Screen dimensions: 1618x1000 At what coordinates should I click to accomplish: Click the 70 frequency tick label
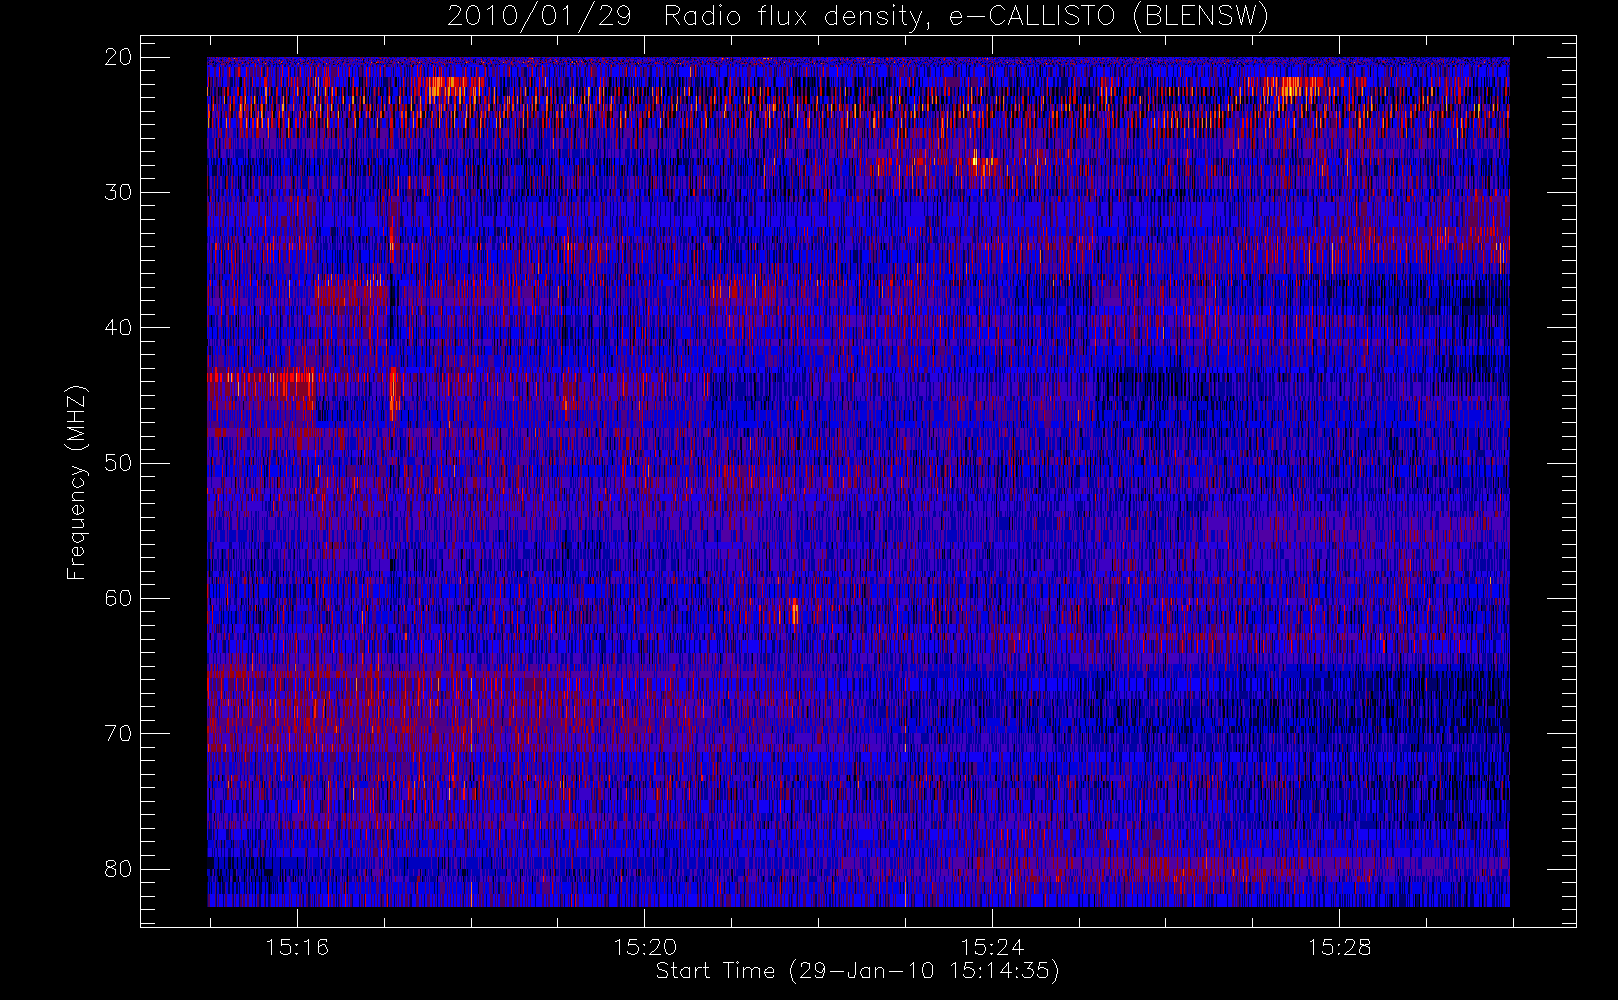(118, 733)
